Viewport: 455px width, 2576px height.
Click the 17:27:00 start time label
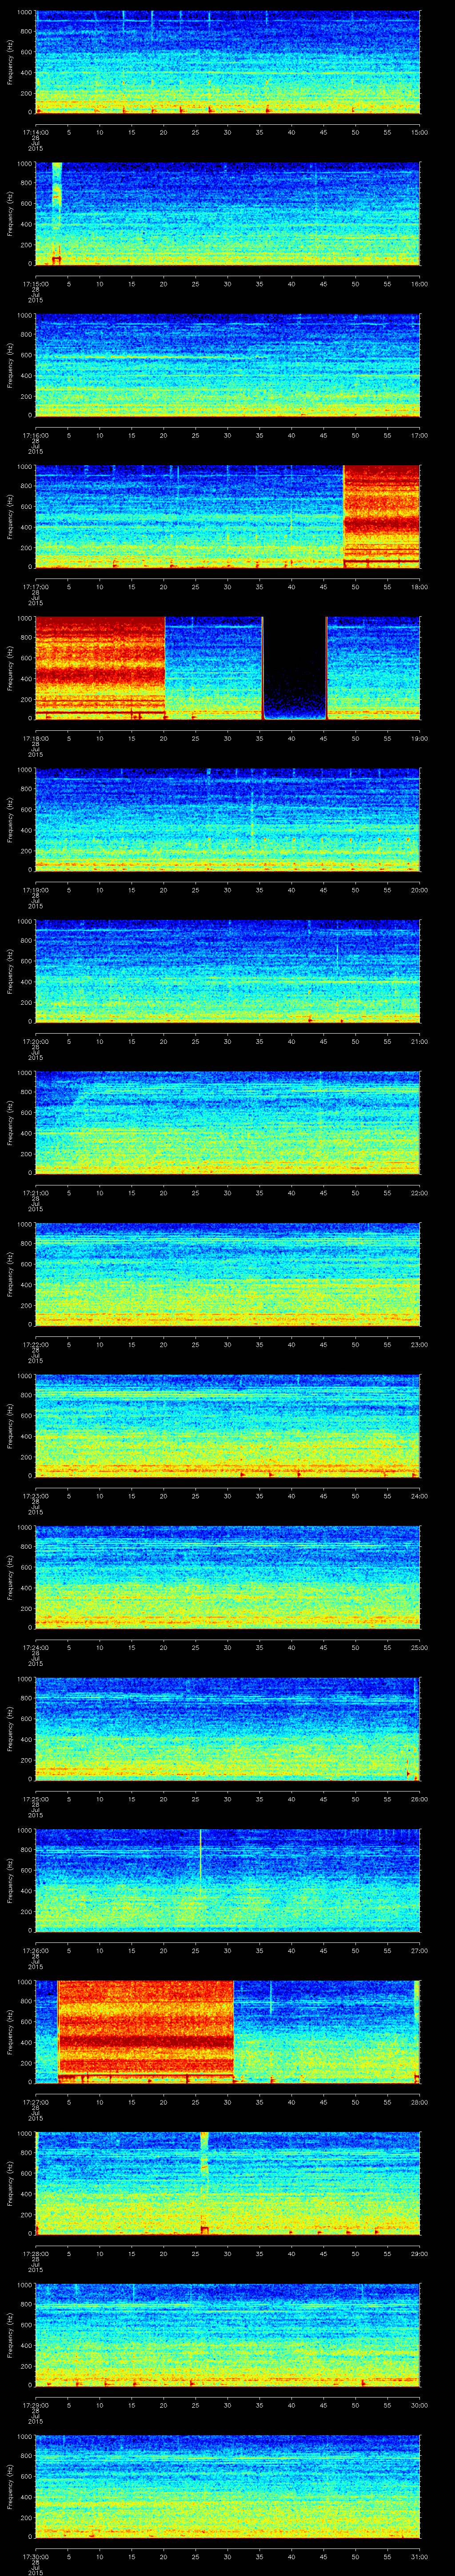pos(35,2102)
